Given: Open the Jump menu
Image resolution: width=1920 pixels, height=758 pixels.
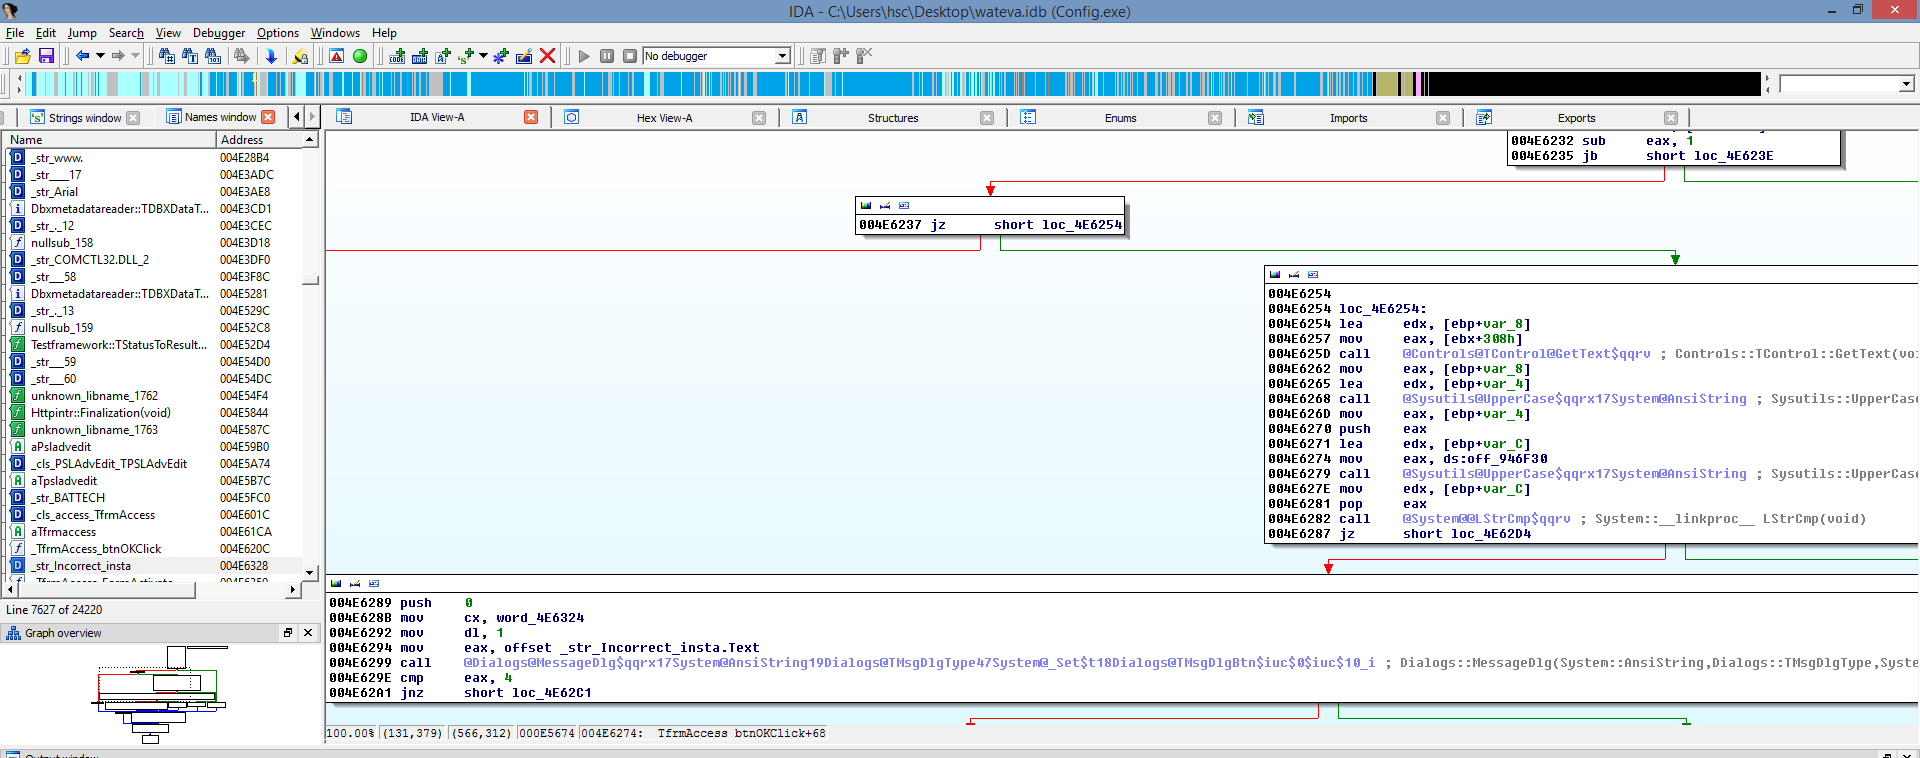Looking at the screenshot, I should (x=82, y=33).
